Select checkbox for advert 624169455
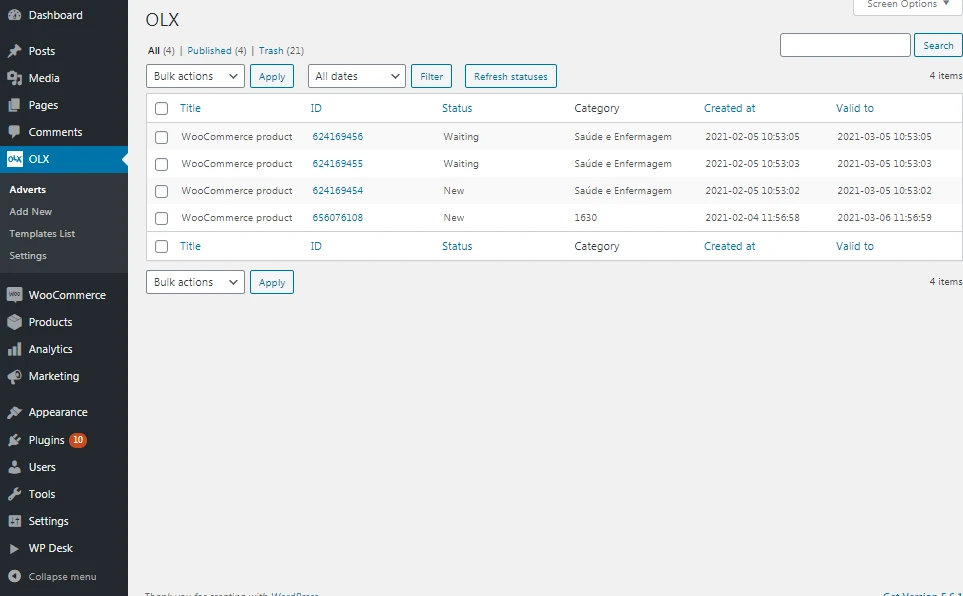 (162, 164)
